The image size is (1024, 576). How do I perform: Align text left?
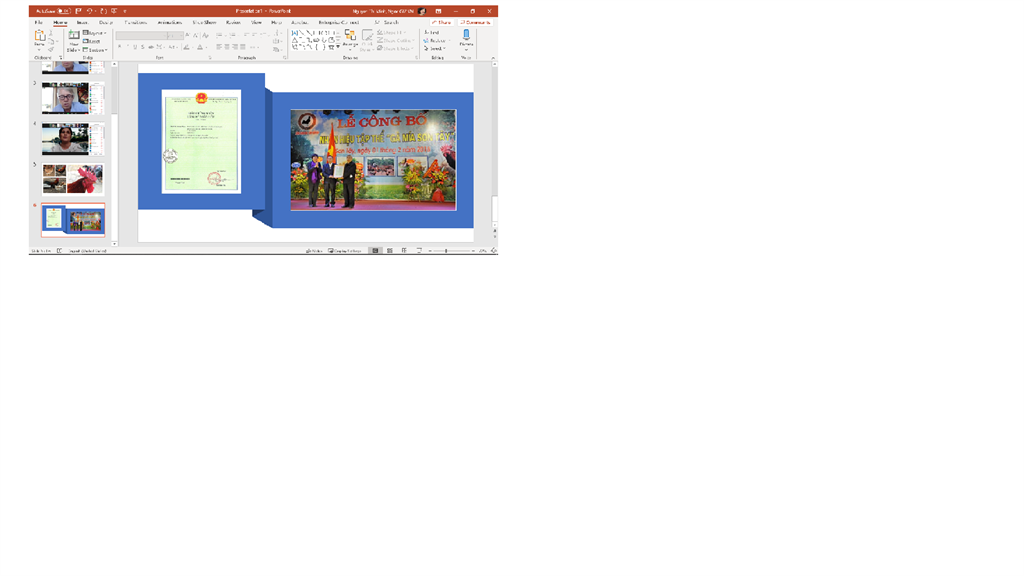point(219,47)
